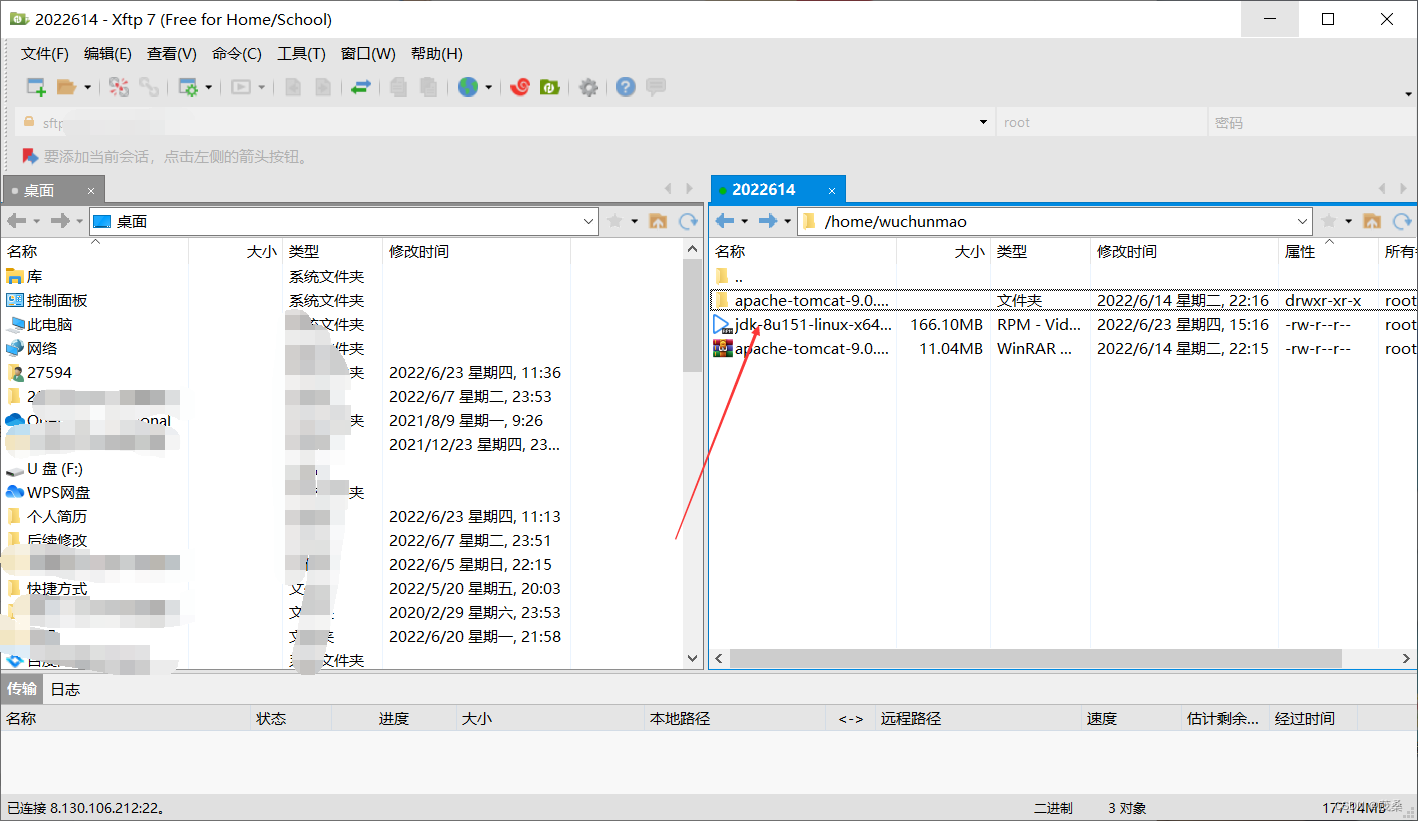Go forward in the remote pane
This screenshot has width=1418, height=821.
pyautogui.click(x=768, y=221)
